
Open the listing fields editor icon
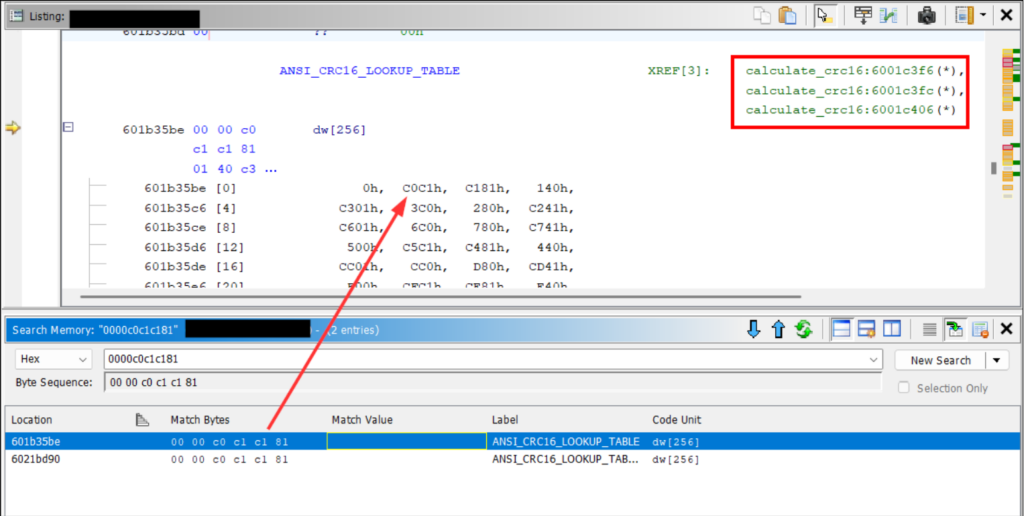860,16
